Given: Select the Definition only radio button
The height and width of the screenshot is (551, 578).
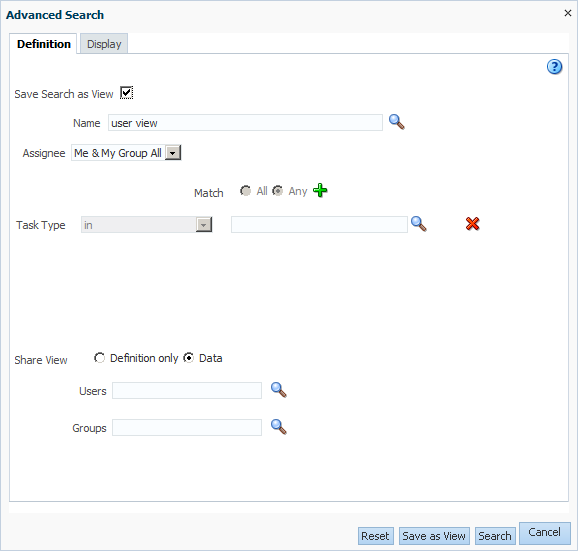Looking at the screenshot, I should (x=99, y=358).
